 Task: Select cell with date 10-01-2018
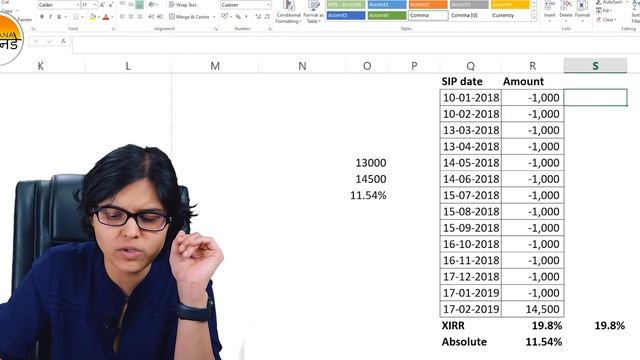tap(471, 98)
